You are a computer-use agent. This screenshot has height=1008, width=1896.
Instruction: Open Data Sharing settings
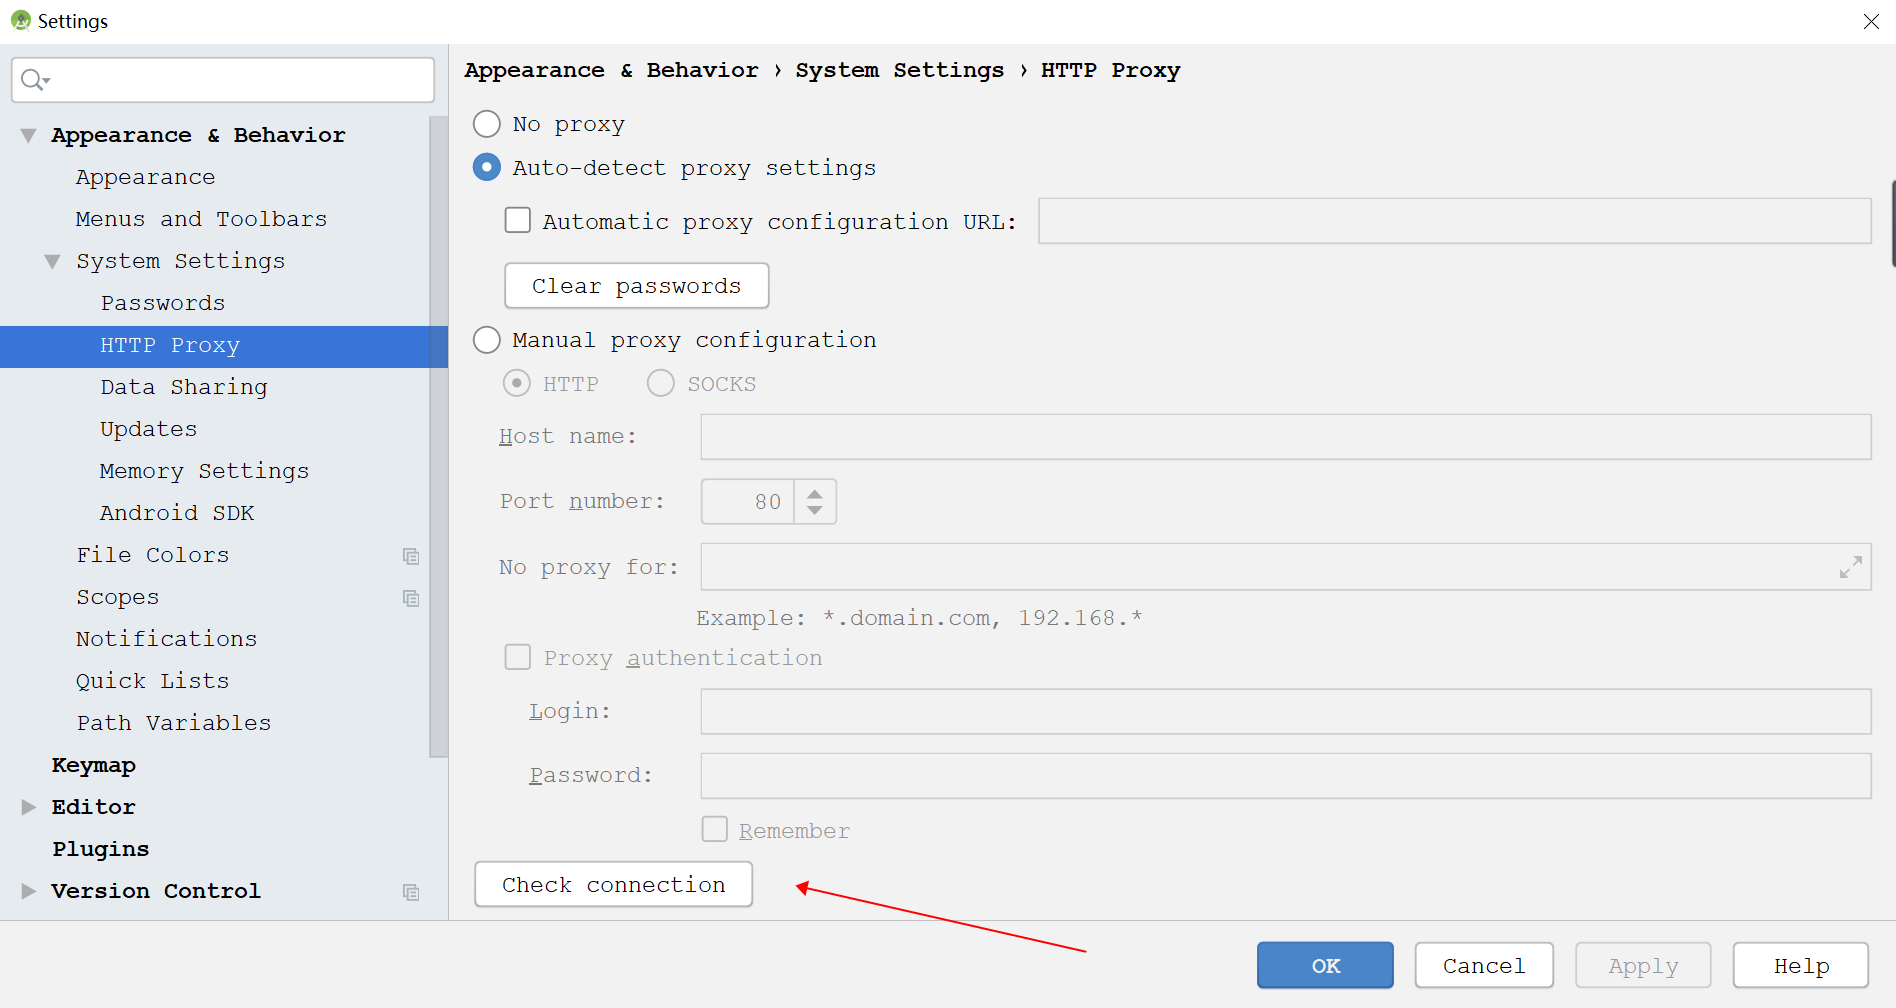click(x=183, y=387)
